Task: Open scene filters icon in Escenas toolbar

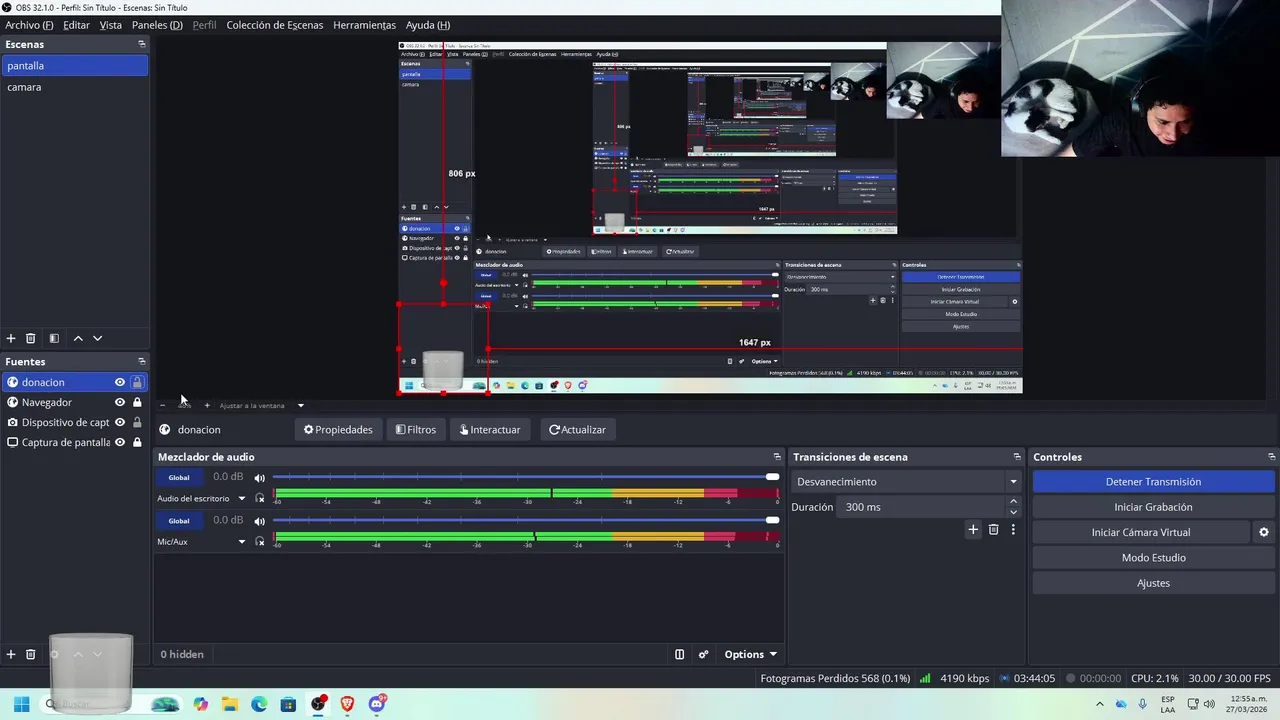Action: click(x=54, y=339)
